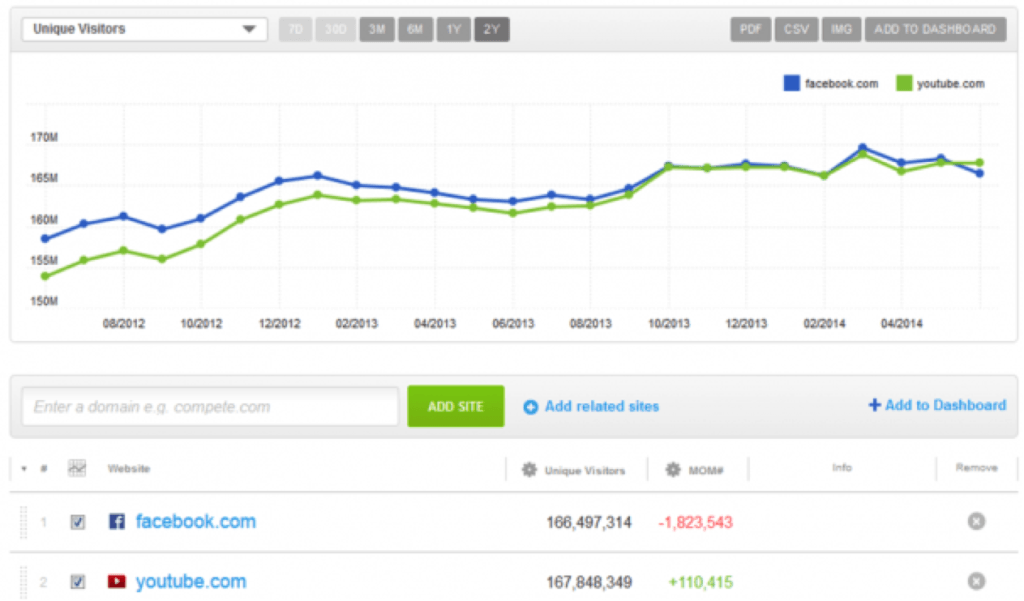Uncheck the facebook.com checkbox

click(77, 521)
